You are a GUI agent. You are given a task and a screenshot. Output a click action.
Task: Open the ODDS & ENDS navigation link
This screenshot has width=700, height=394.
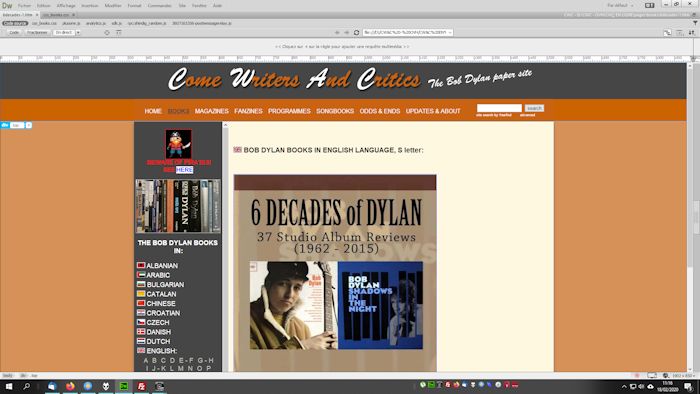point(380,111)
